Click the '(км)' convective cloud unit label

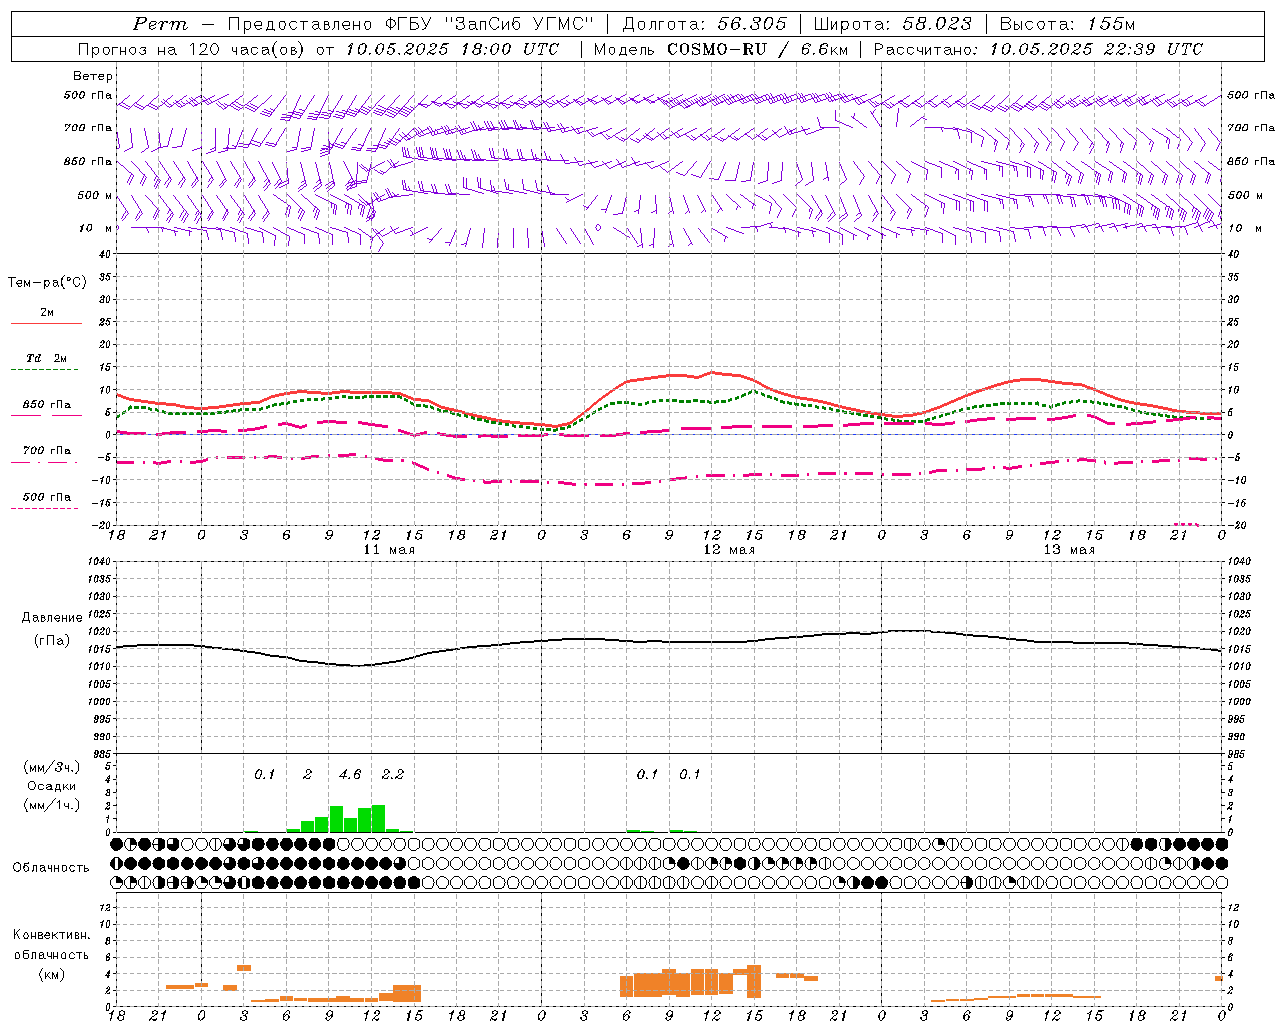pyautogui.click(x=52, y=974)
